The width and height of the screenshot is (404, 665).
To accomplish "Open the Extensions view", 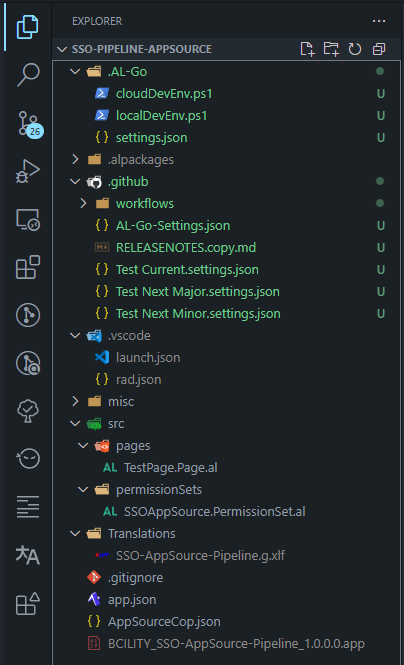I will coord(28,267).
